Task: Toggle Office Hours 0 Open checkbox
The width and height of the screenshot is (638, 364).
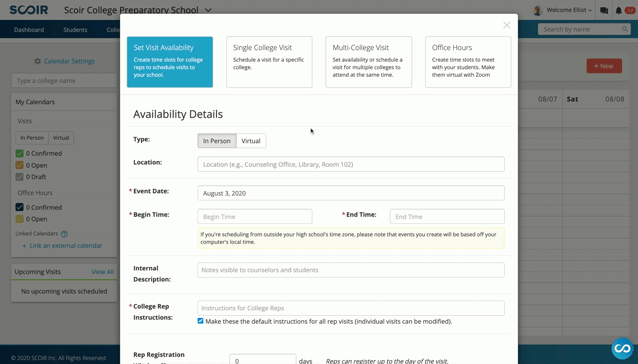Action: point(19,219)
